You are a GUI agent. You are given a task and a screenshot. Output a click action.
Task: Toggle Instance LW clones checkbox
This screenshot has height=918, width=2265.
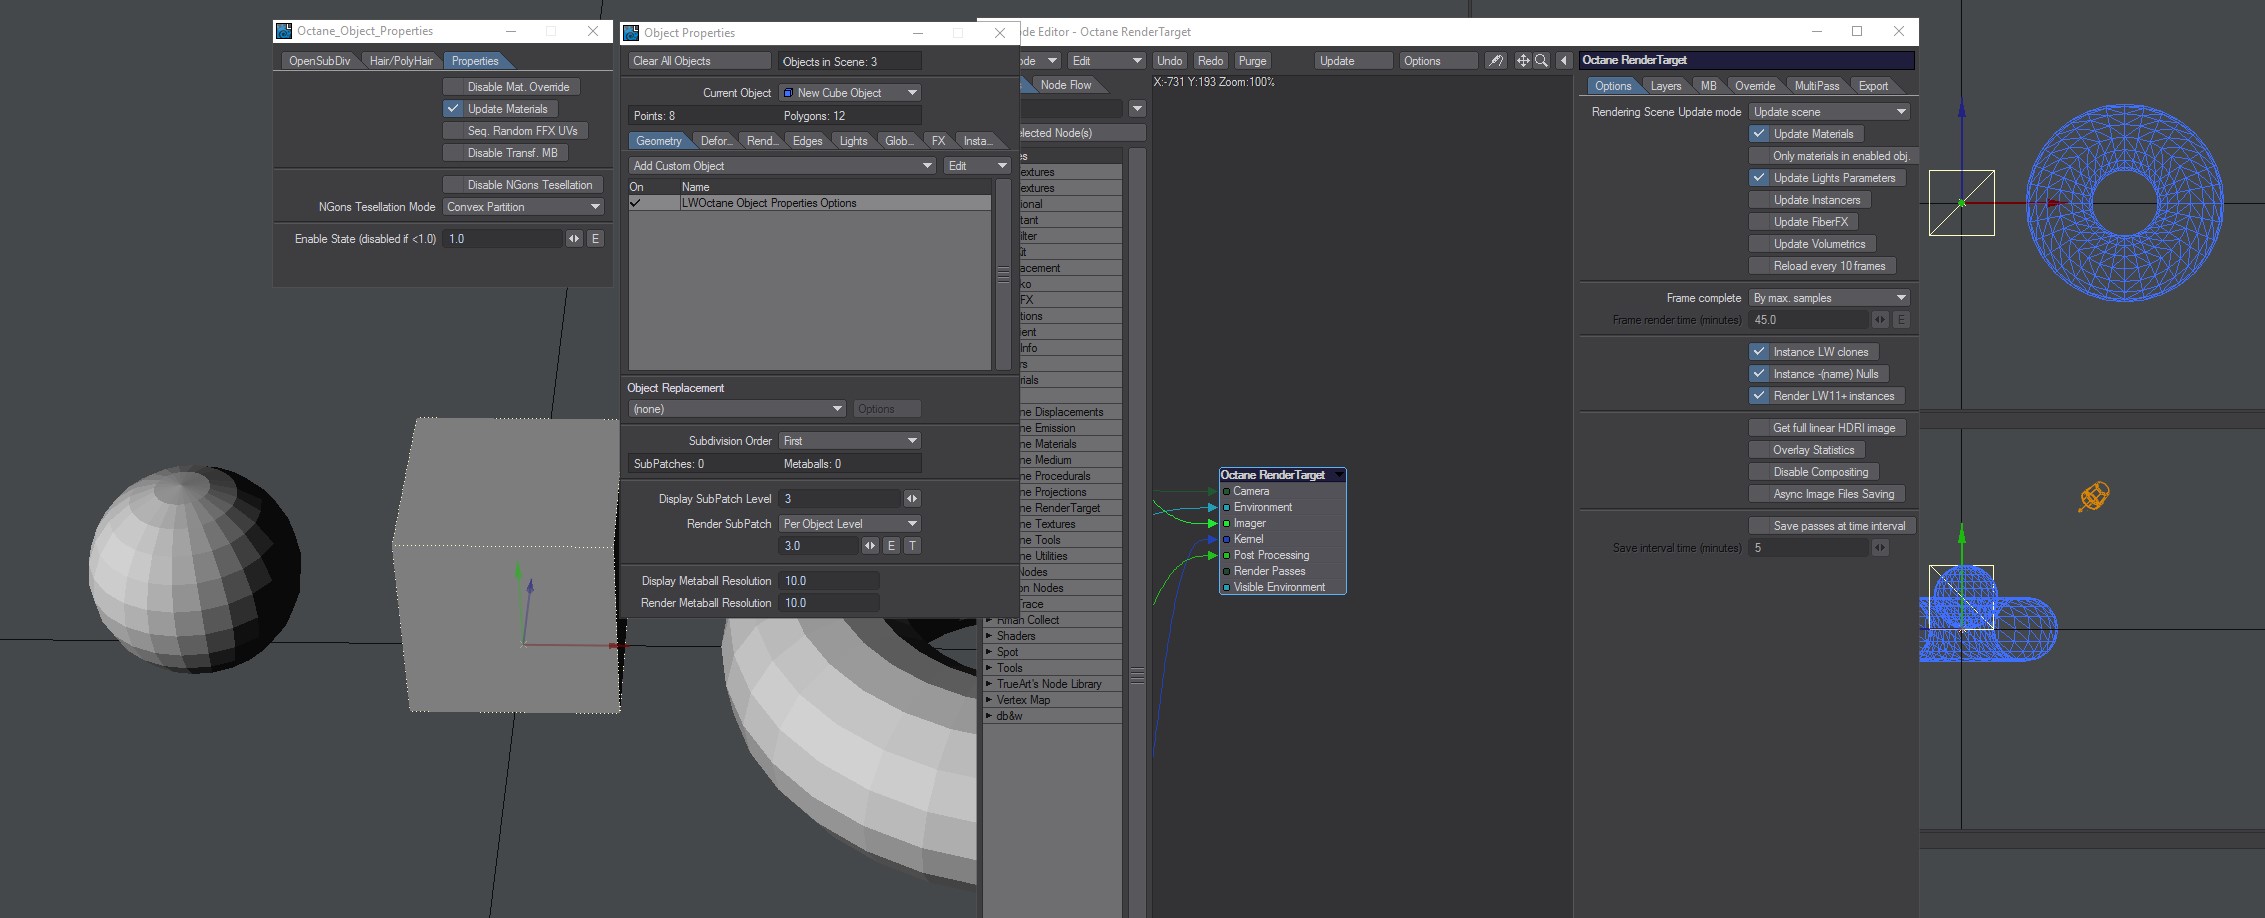pos(1814,352)
